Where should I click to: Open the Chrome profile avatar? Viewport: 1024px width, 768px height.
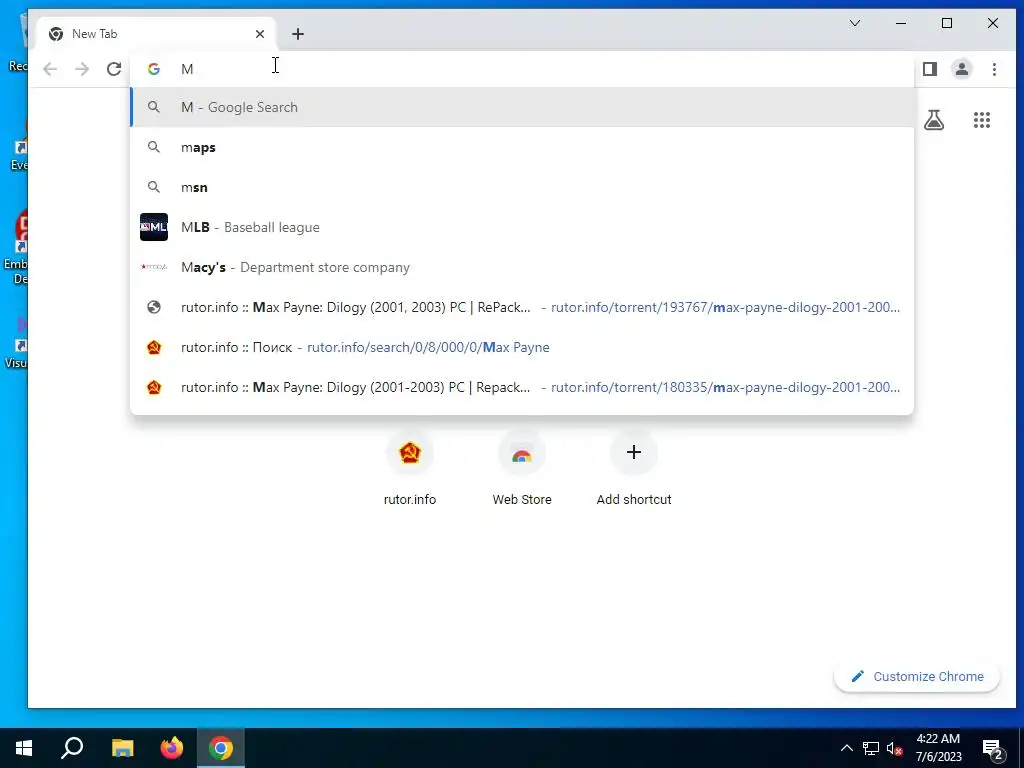pyautogui.click(x=961, y=69)
